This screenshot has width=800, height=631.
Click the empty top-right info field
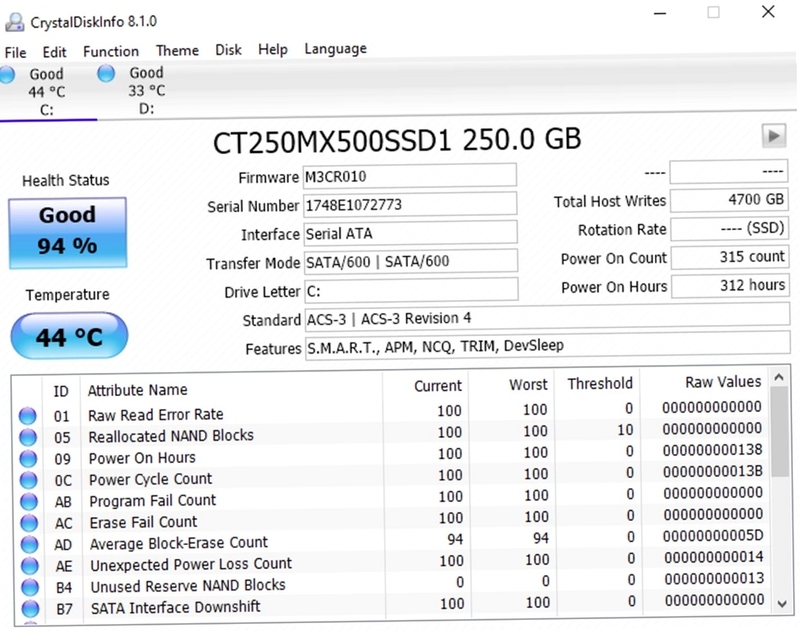[729, 171]
